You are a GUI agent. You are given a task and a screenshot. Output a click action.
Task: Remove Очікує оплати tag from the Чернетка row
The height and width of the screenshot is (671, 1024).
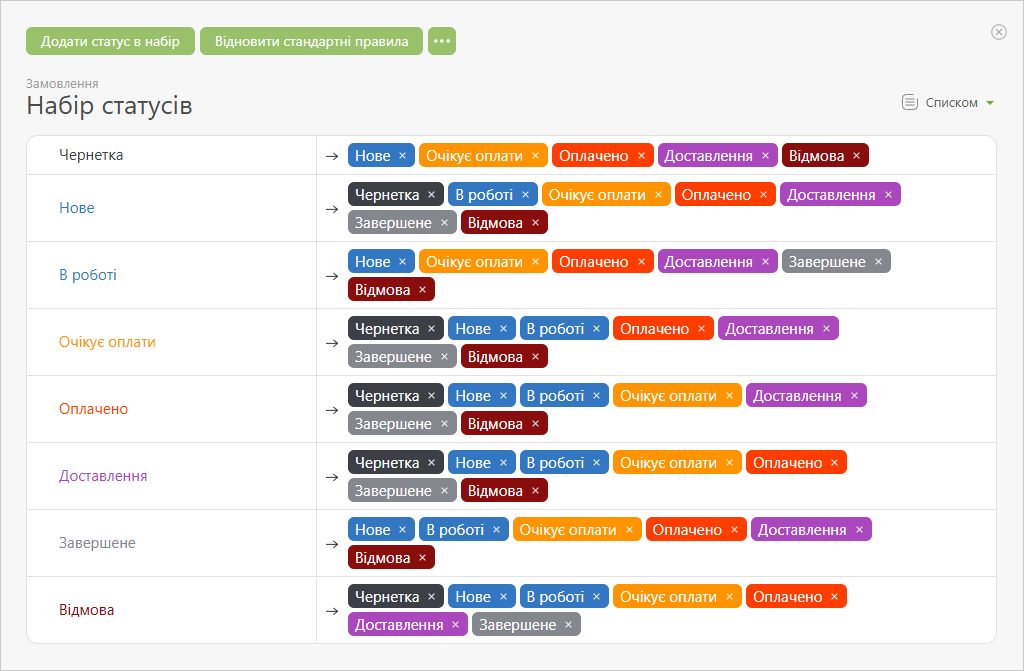click(x=536, y=155)
